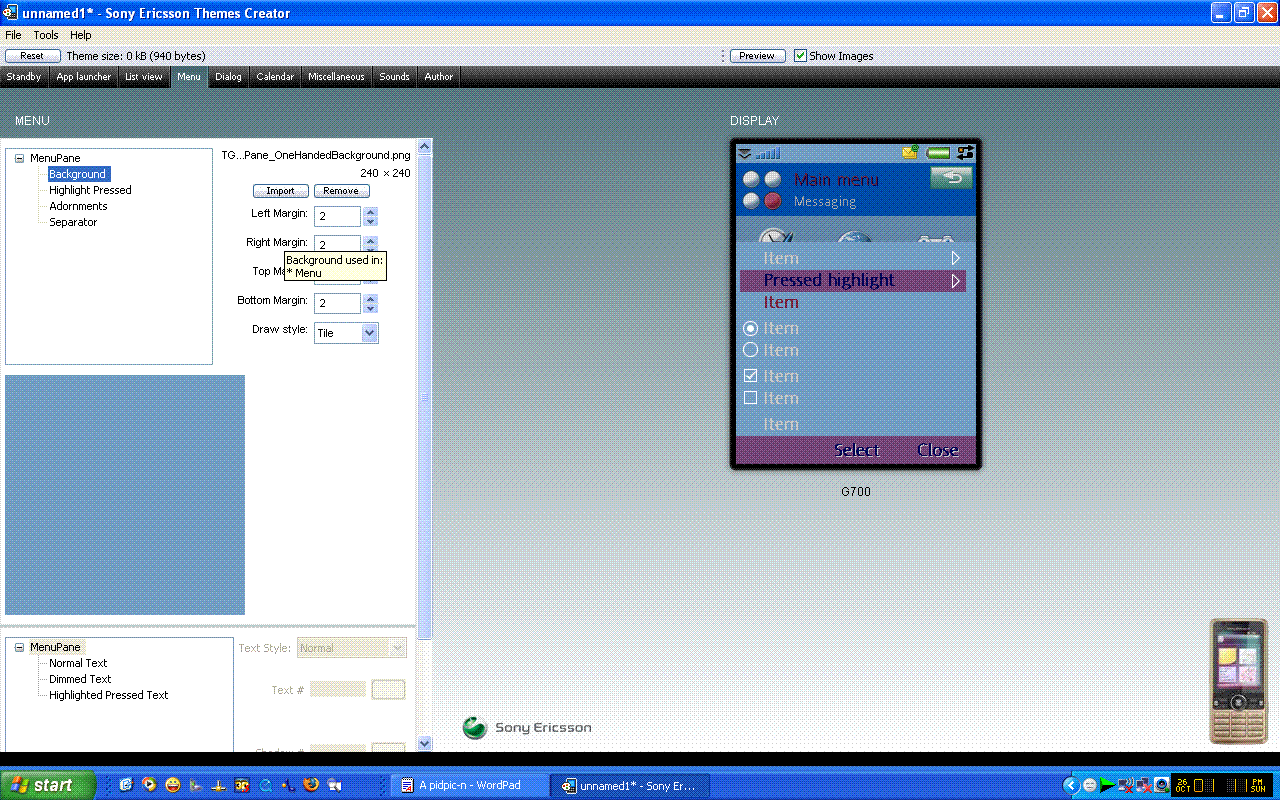
Task: Expand hidden system tray icons arrow
Action: coord(1070,785)
